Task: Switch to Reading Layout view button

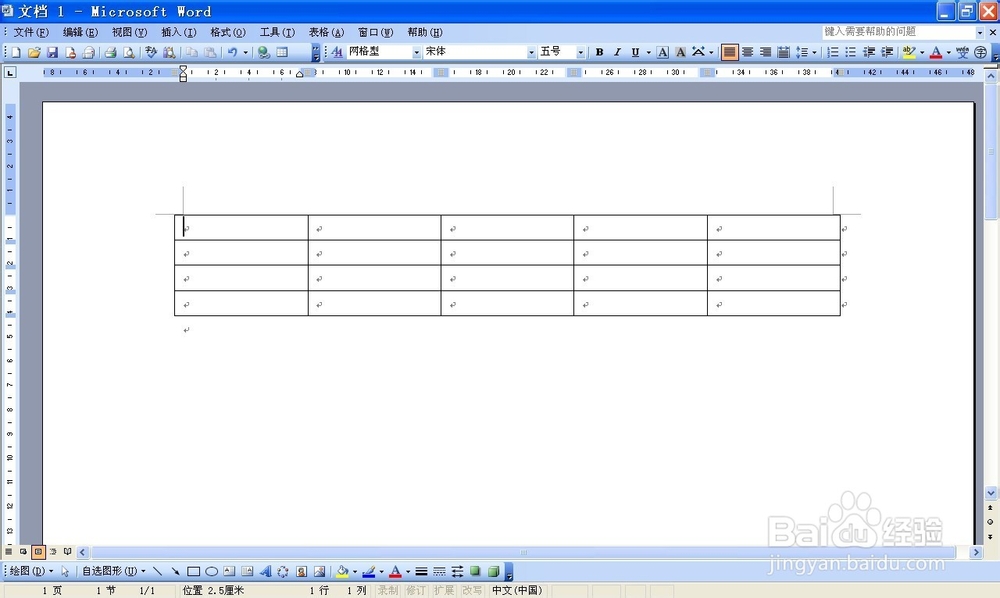Action: [x=67, y=551]
